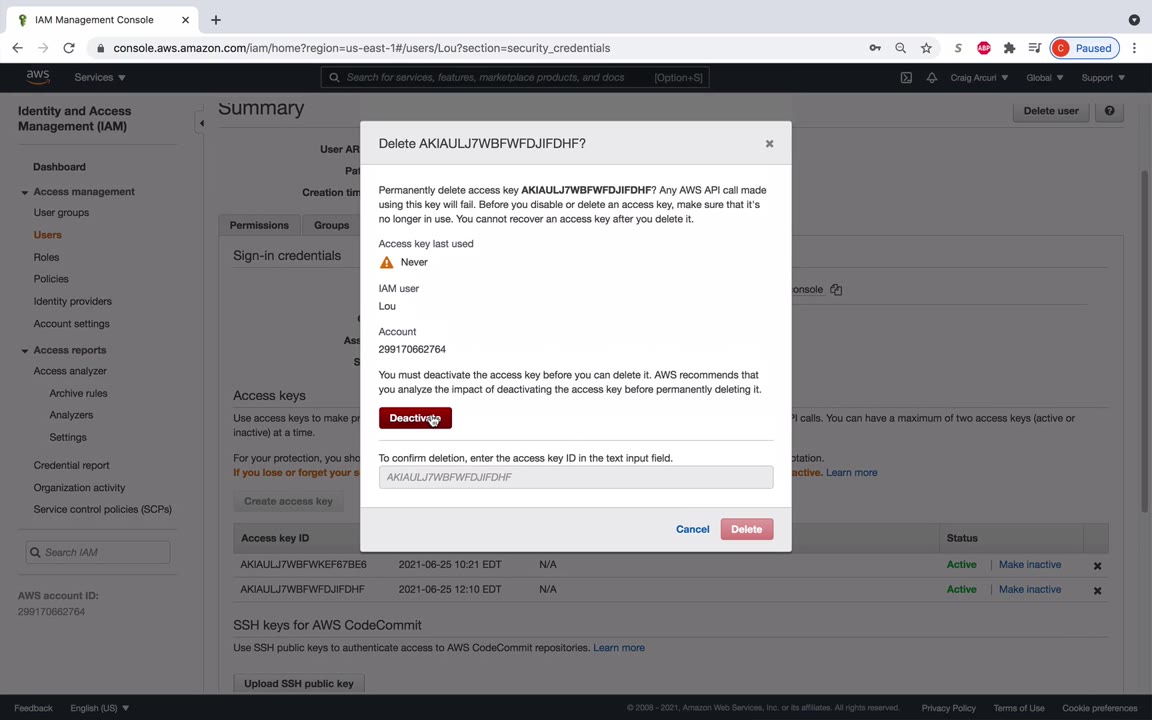Open Privacy Policy footer link

(948, 708)
